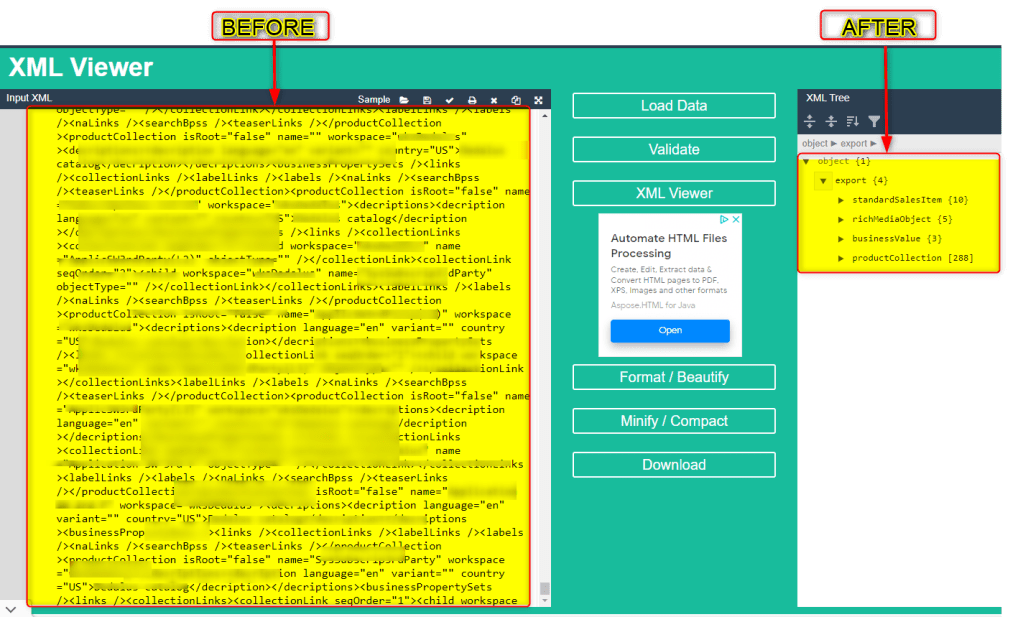This screenshot has height=617, width=1023.
Task: Click the copy icon in Input XML toolbar
Action: point(516,100)
